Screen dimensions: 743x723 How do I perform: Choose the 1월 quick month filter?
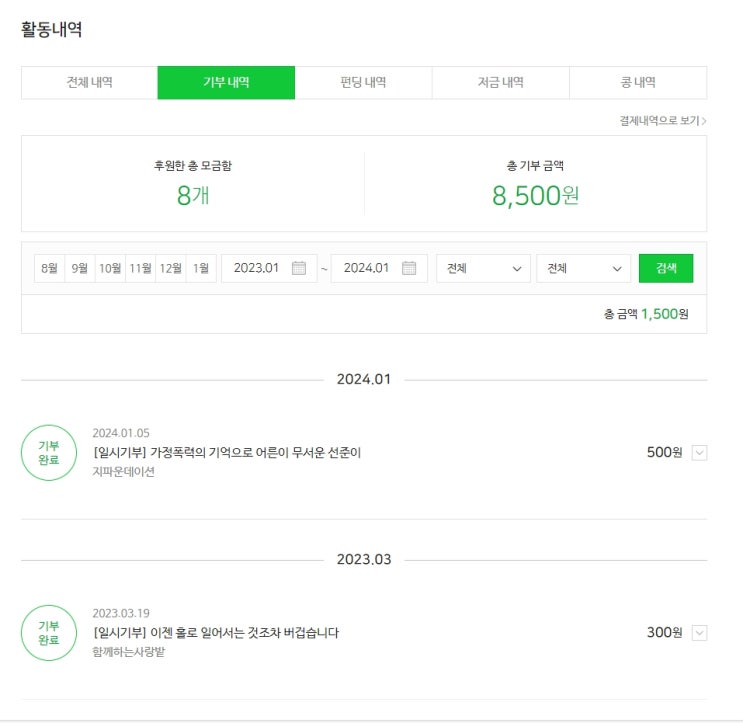point(201,268)
